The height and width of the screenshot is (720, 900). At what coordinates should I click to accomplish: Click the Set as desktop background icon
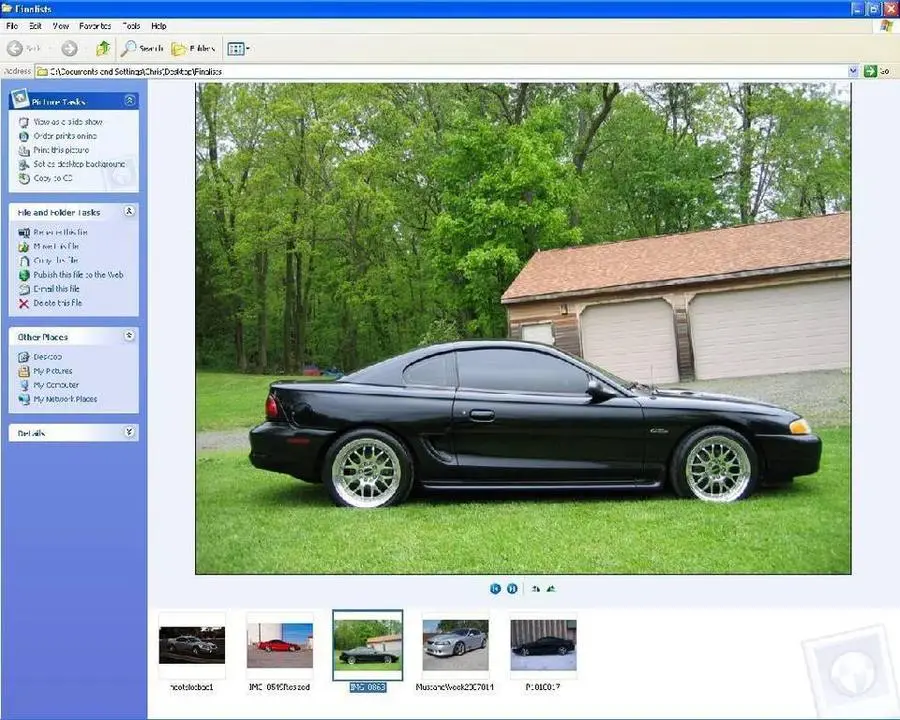coord(24,164)
